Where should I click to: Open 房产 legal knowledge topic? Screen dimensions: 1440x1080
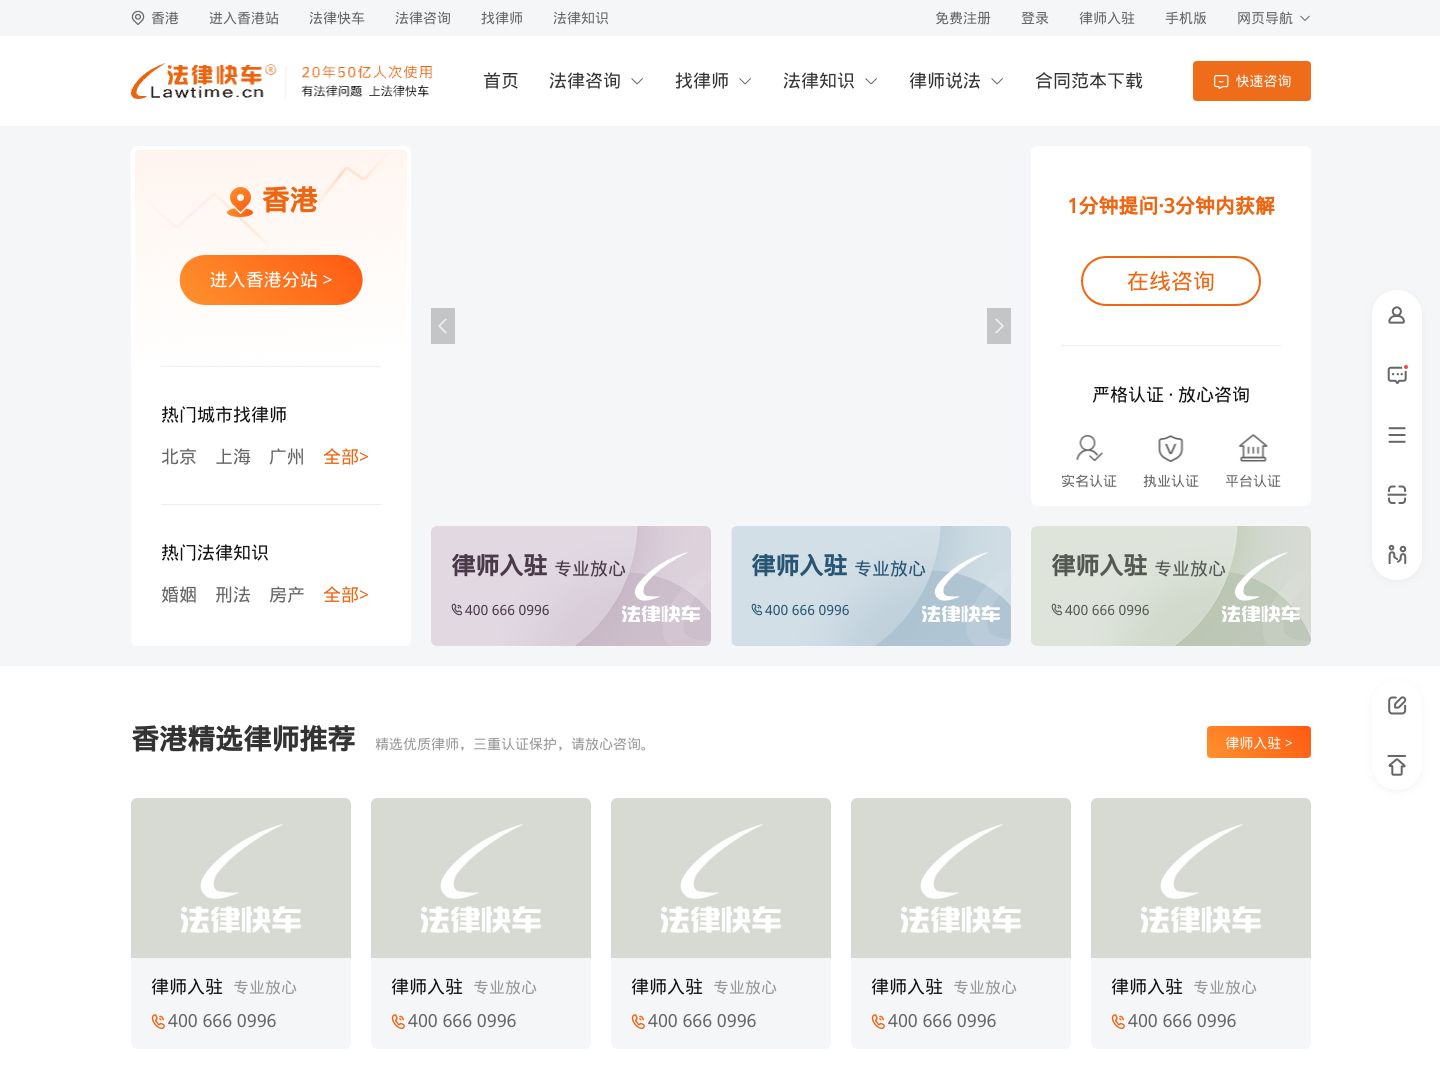(x=287, y=595)
